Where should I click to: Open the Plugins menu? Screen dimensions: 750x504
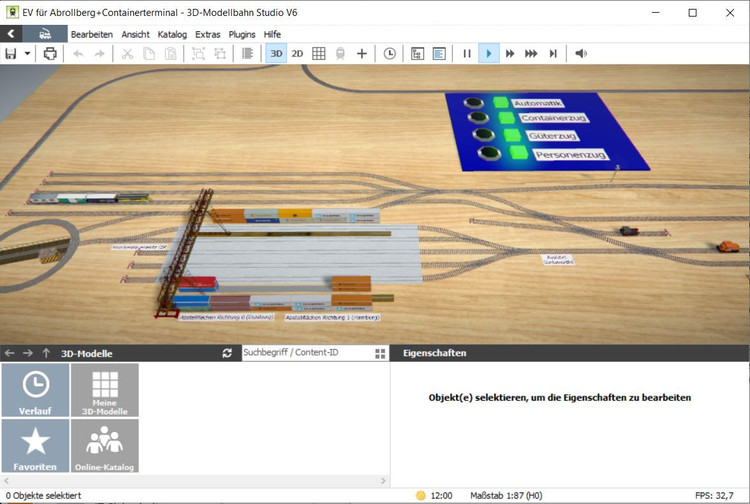[242, 34]
